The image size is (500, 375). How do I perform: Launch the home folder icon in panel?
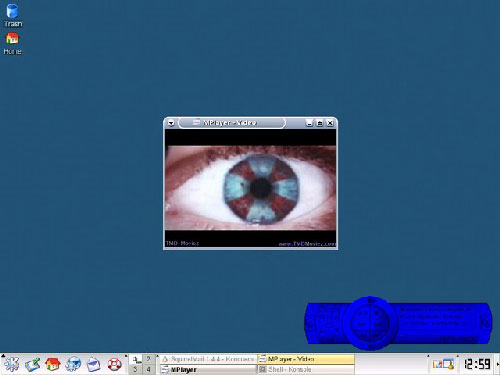coord(53,364)
